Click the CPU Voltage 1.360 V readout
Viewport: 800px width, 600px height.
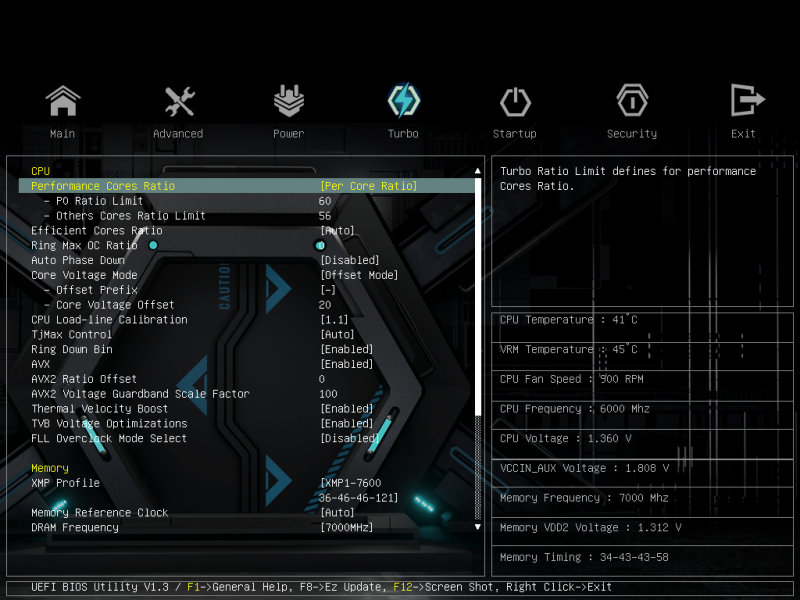pos(565,438)
